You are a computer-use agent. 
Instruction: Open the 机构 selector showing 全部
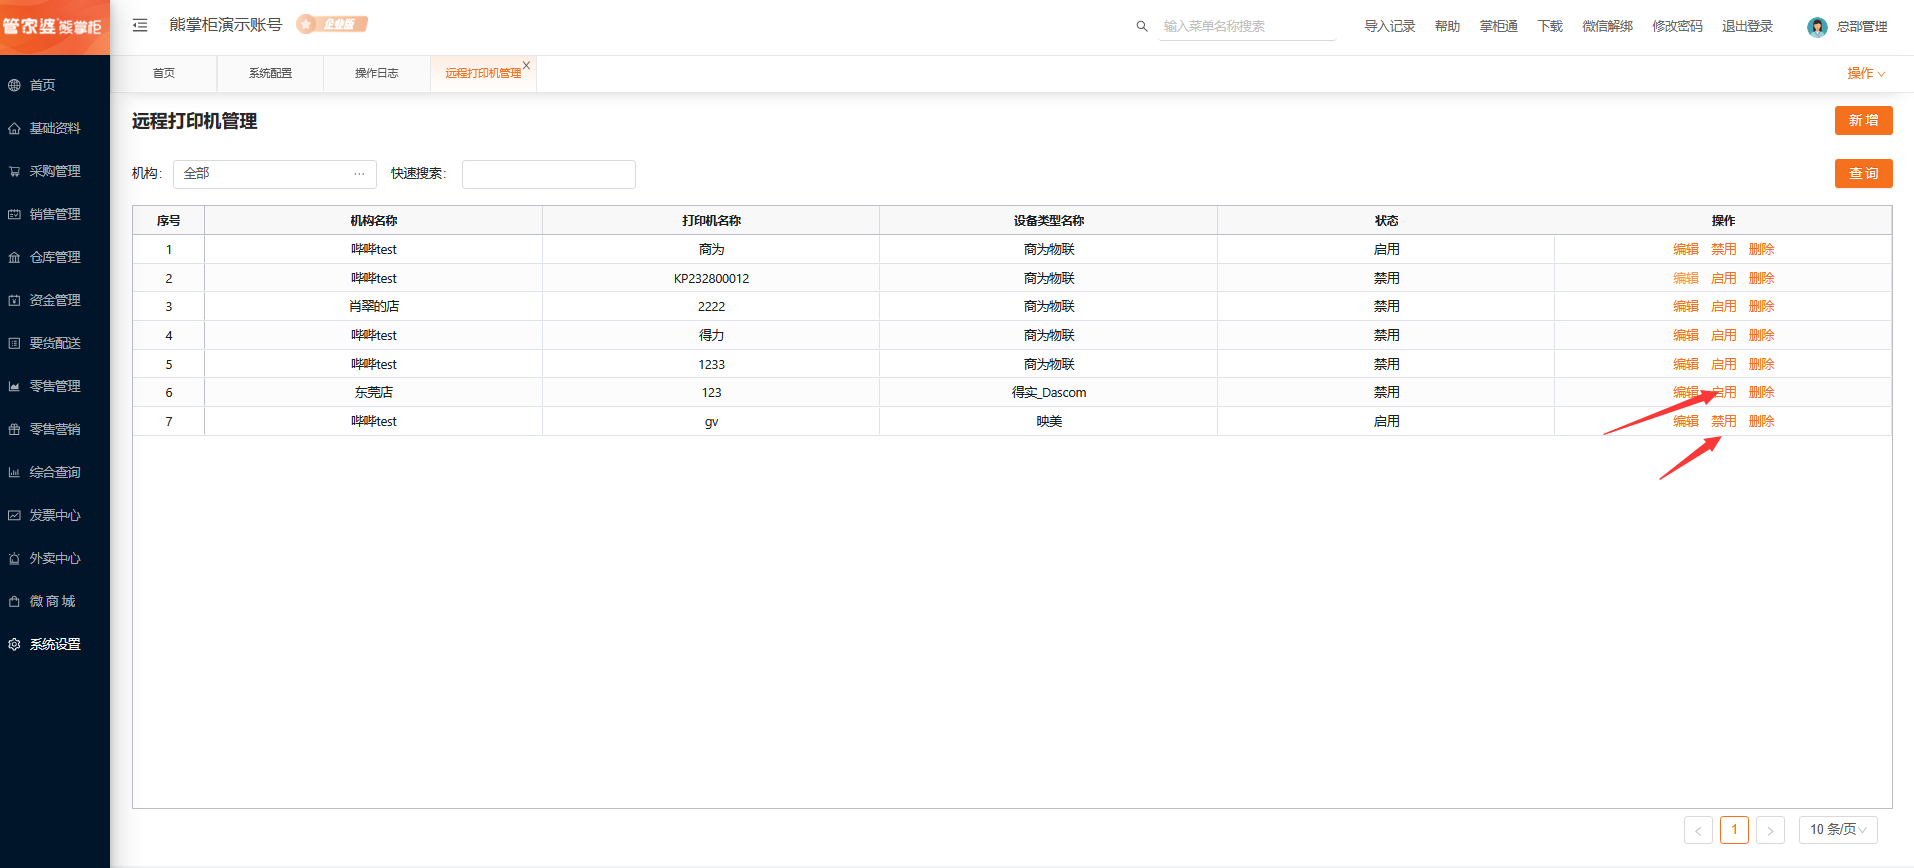(275, 174)
